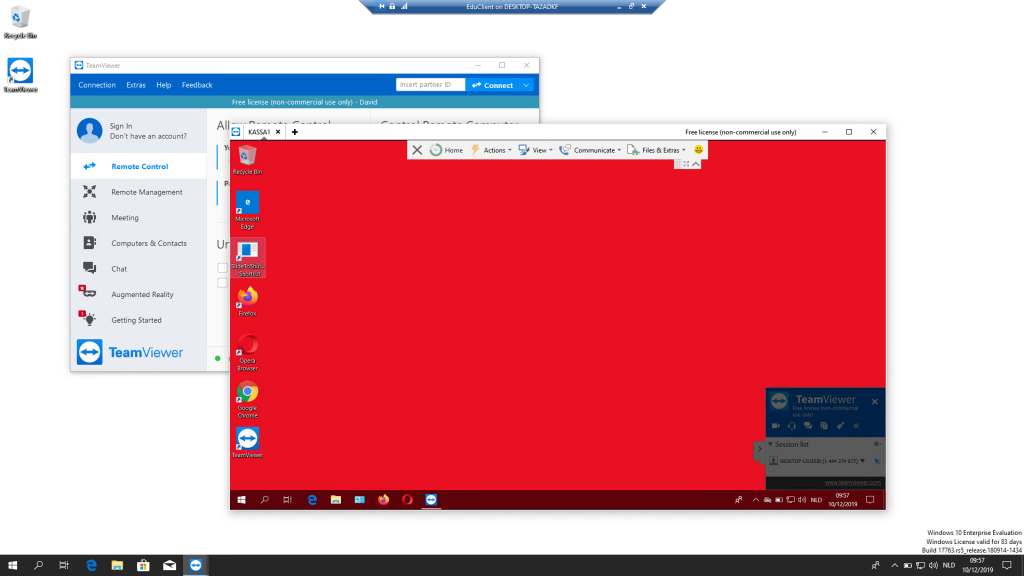Click the user avatar icon next to Sign In
The height and width of the screenshot is (576, 1024).
coord(89,131)
